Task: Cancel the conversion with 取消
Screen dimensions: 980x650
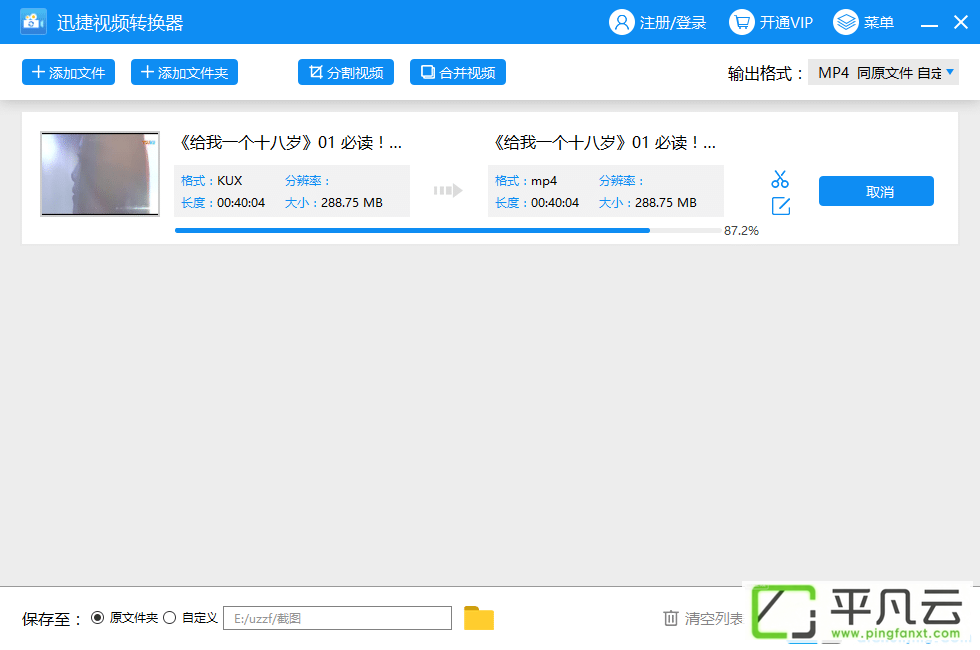Action: pyautogui.click(x=876, y=191)
